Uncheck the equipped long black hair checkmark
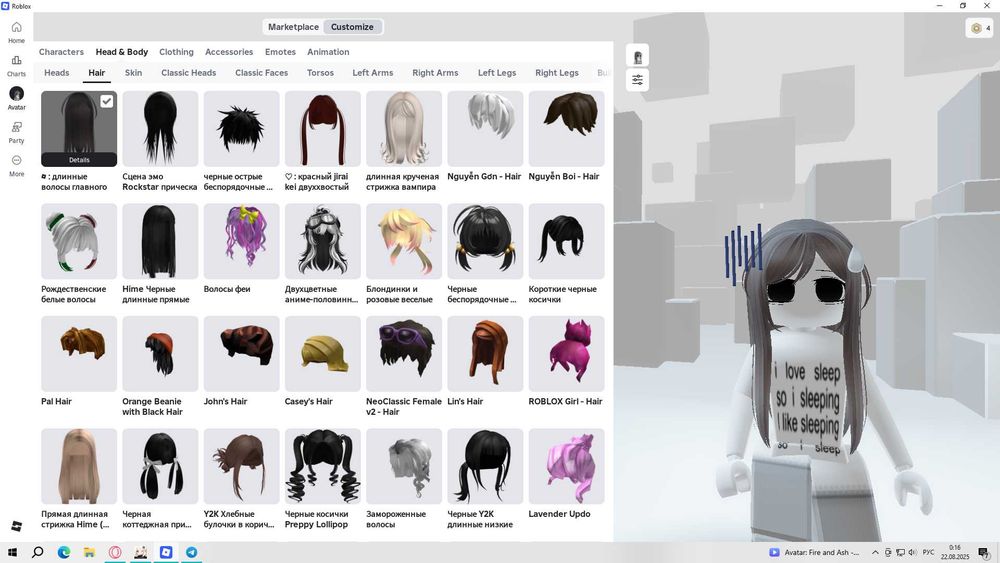1000x563 pixels. pyautogui.click(x=107, y=101)
